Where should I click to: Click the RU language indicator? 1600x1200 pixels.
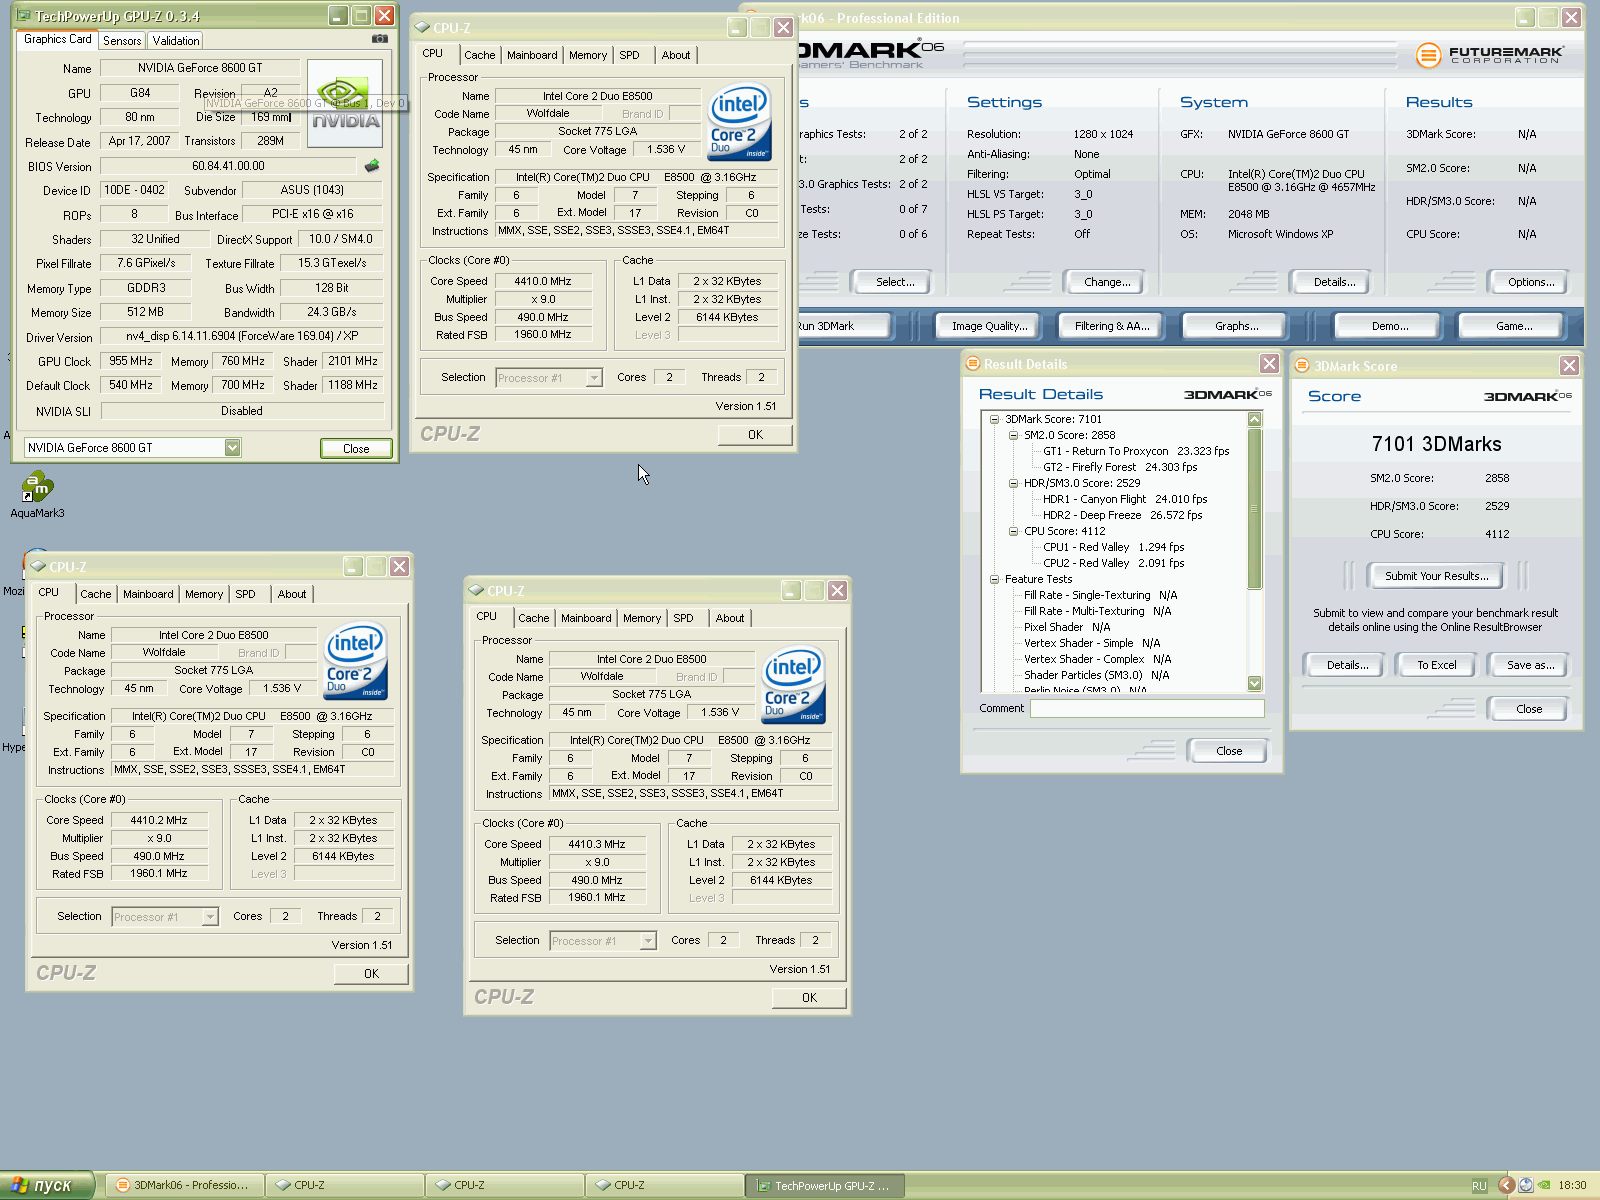(1479, 1185)
